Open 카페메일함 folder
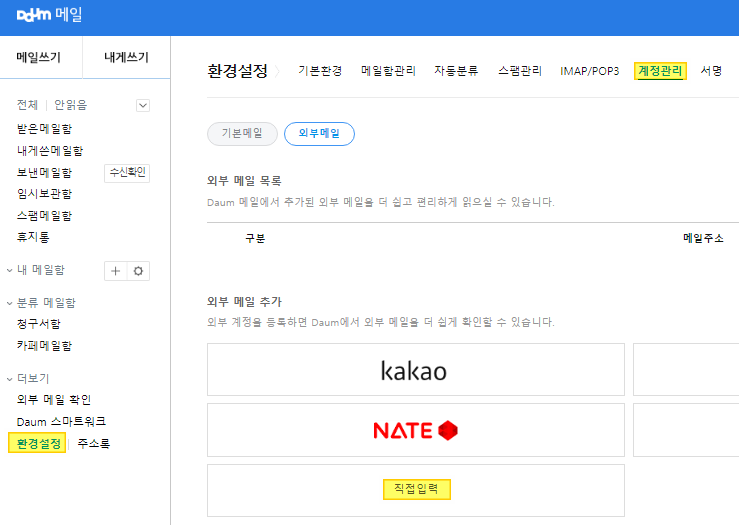Viewport: 739px width, 525px height. [x=44, y=345]
